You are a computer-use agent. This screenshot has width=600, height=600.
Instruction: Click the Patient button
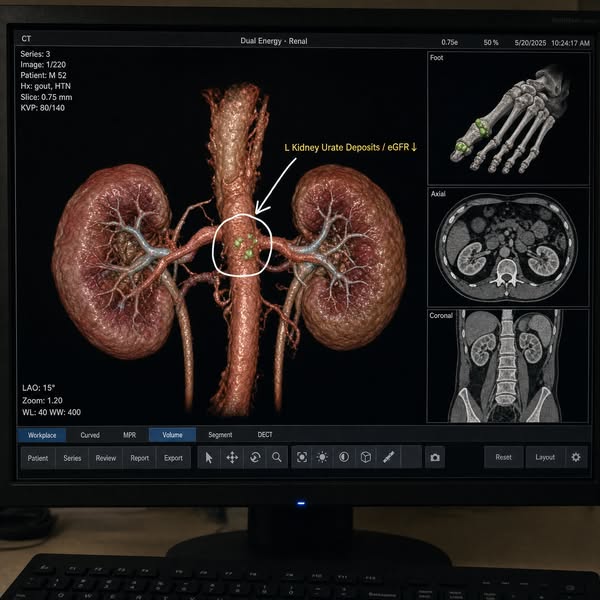point(38,458)
